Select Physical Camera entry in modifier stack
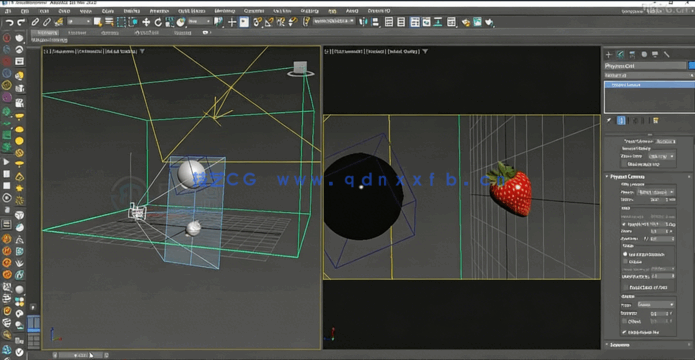Screen dimensions: 695x360 coord(649,85)
